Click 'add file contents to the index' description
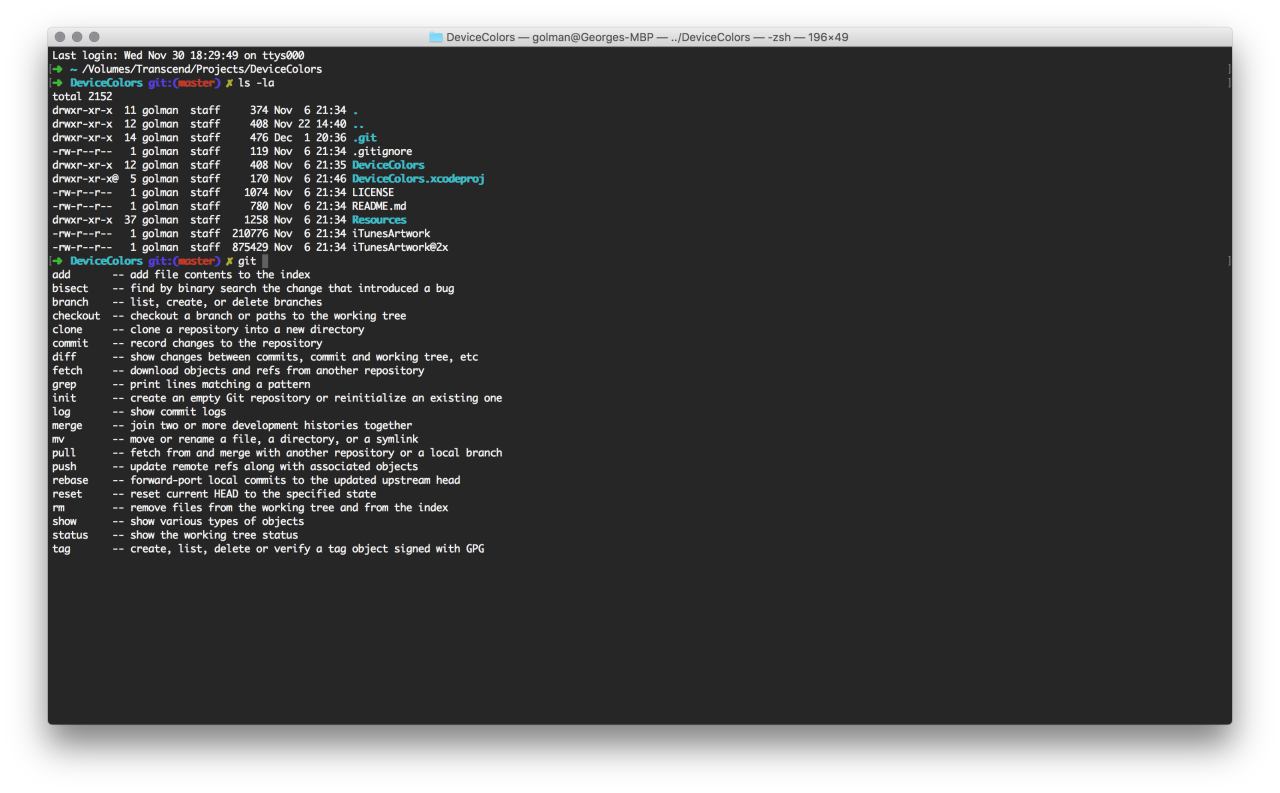The image size is (1280, 793). (x=220, y=275)
